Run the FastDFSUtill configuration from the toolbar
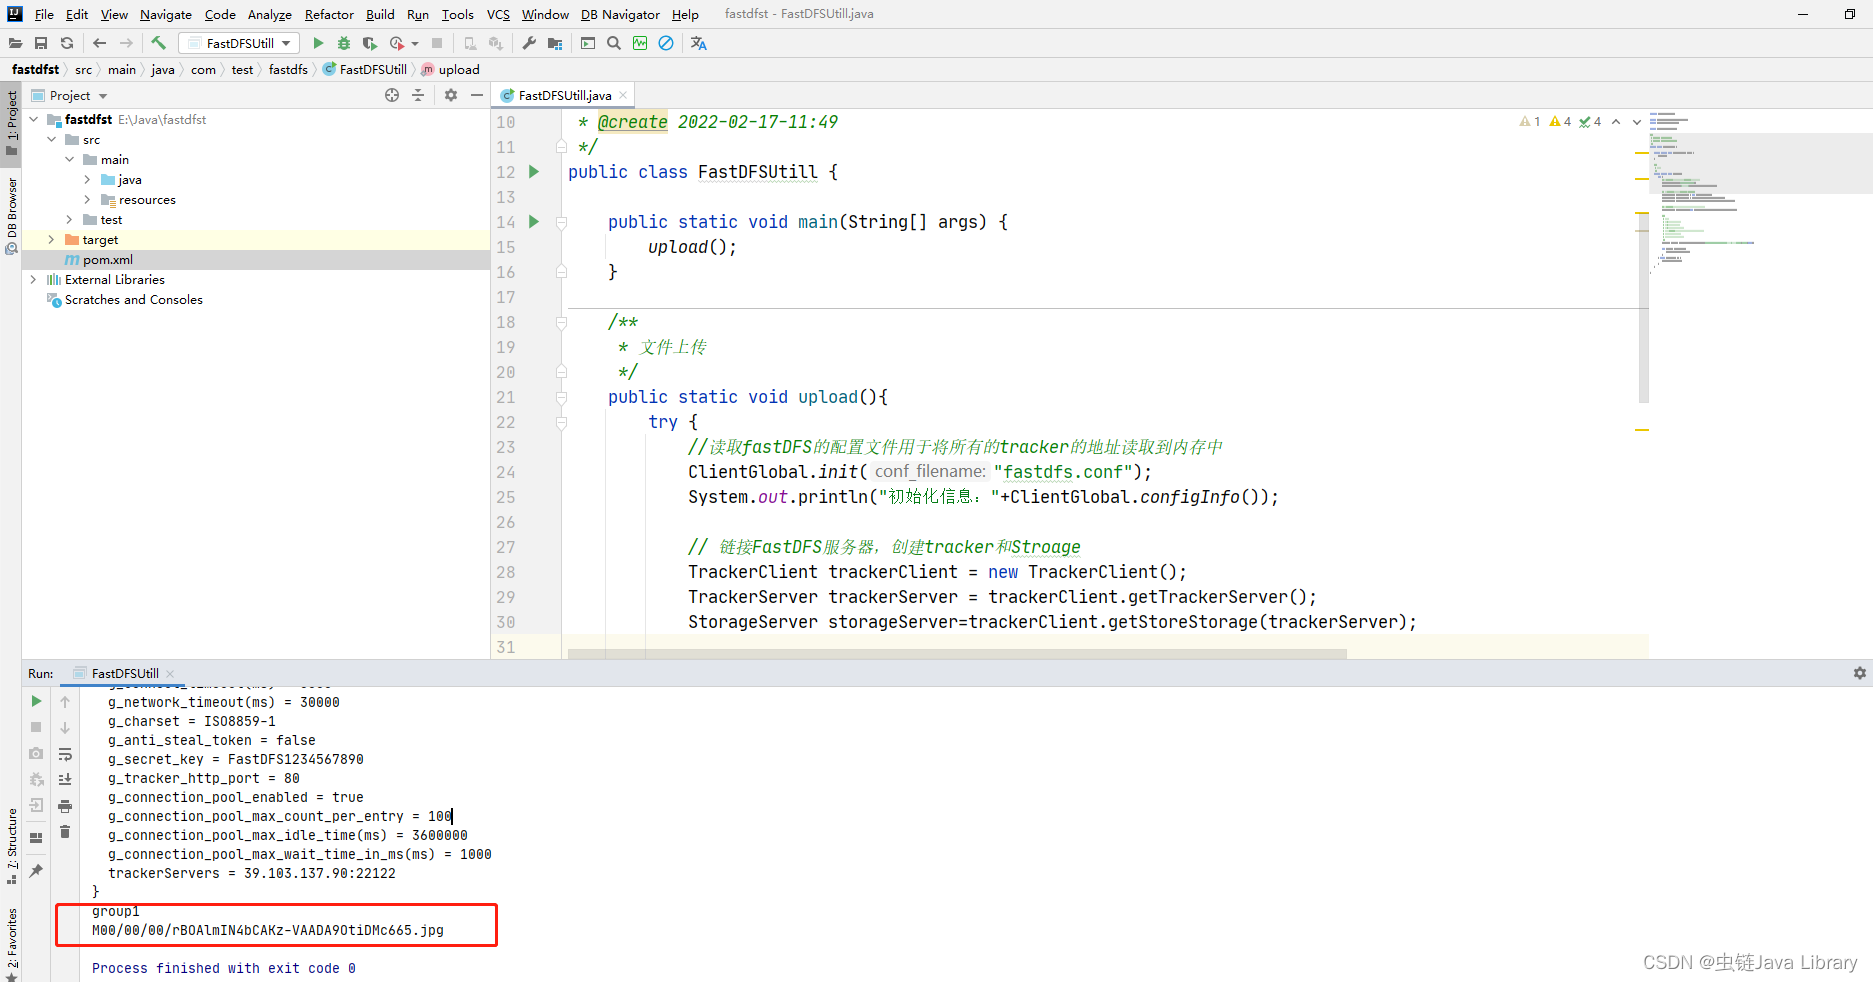 coord(318,43)
